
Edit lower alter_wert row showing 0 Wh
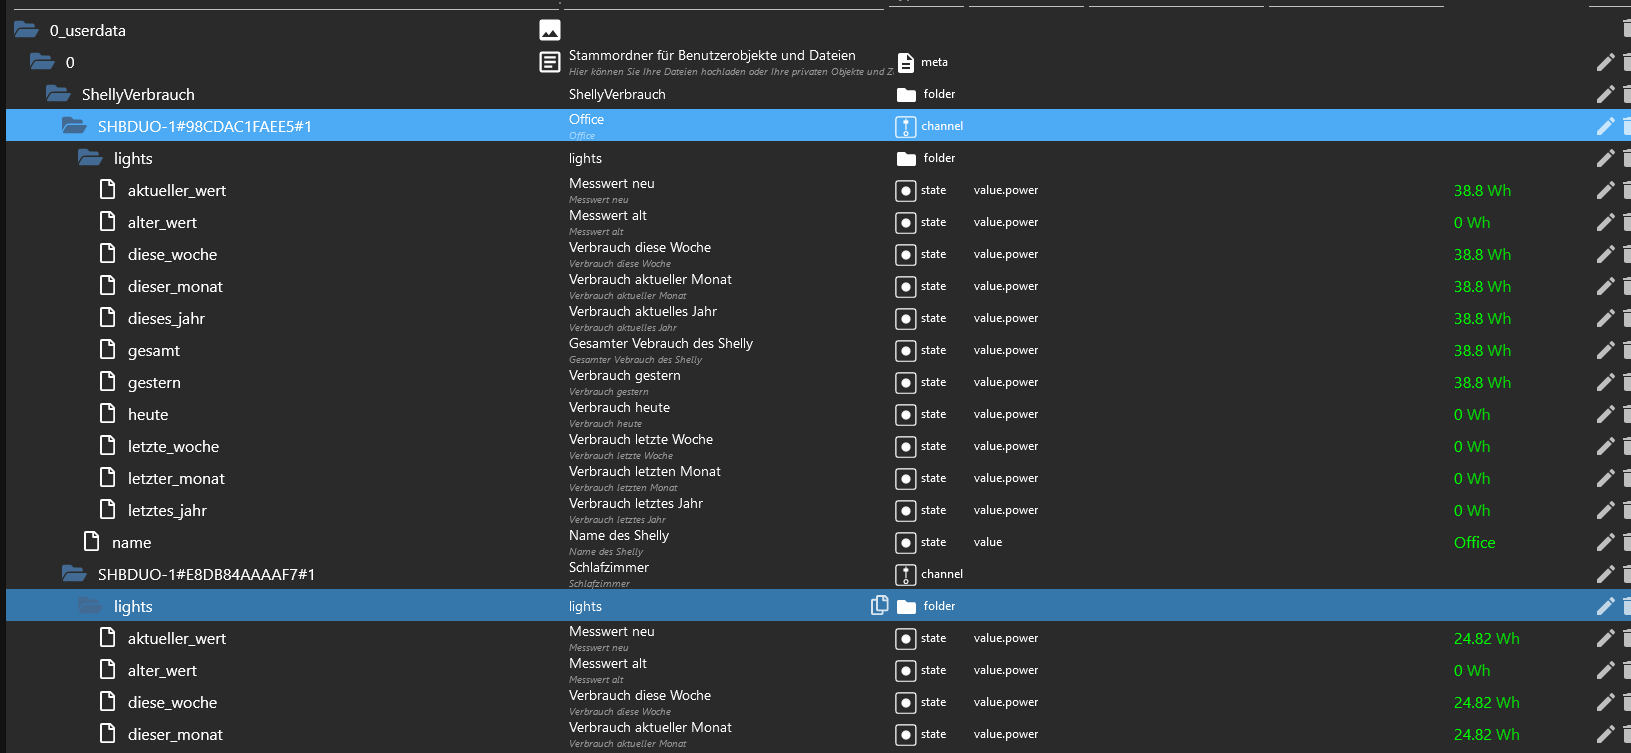click(1605, 670)
